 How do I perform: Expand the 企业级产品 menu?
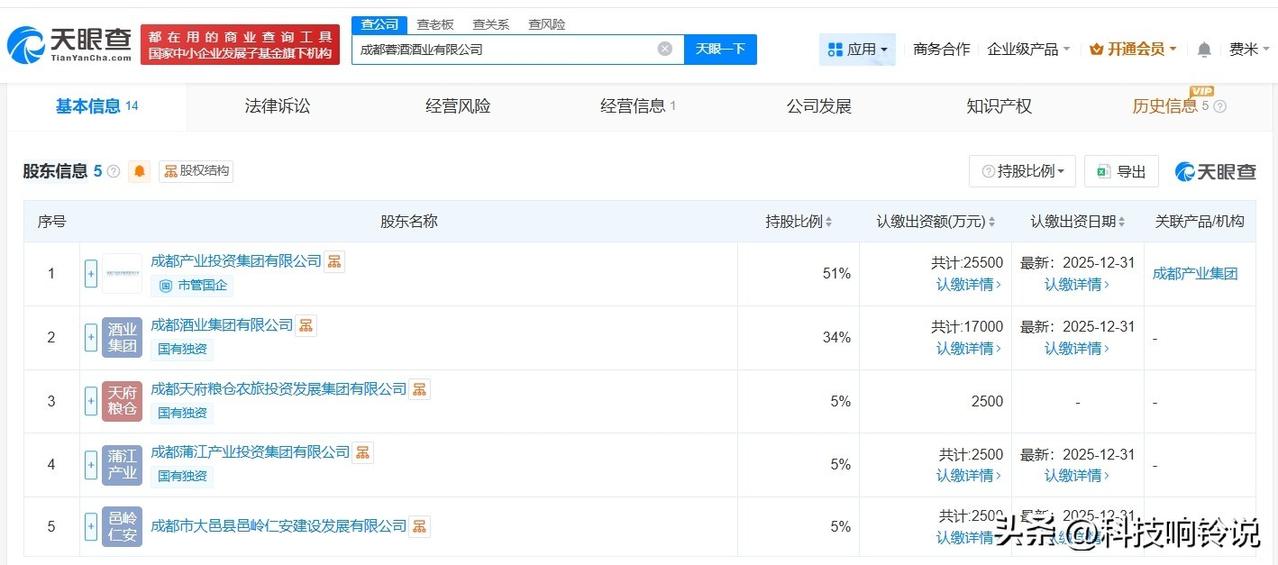(1028, 49)
